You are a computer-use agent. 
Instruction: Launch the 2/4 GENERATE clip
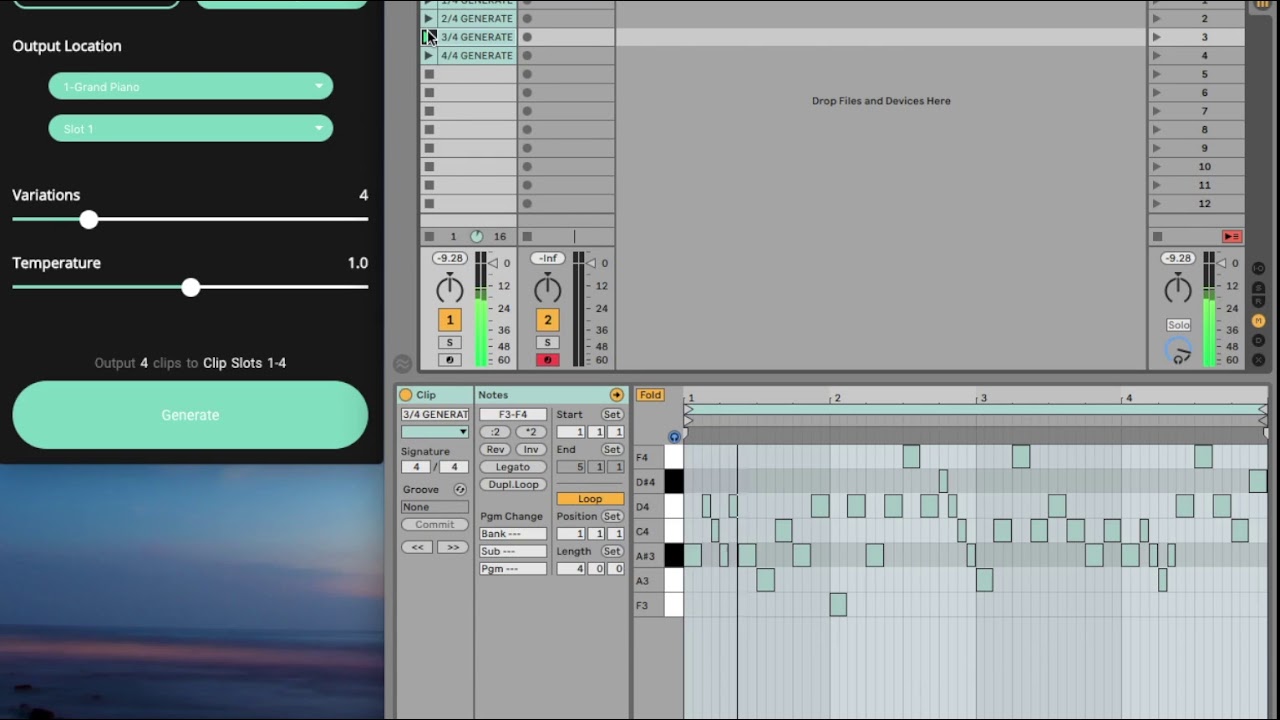pyautogui.click(x=428, y=18)
